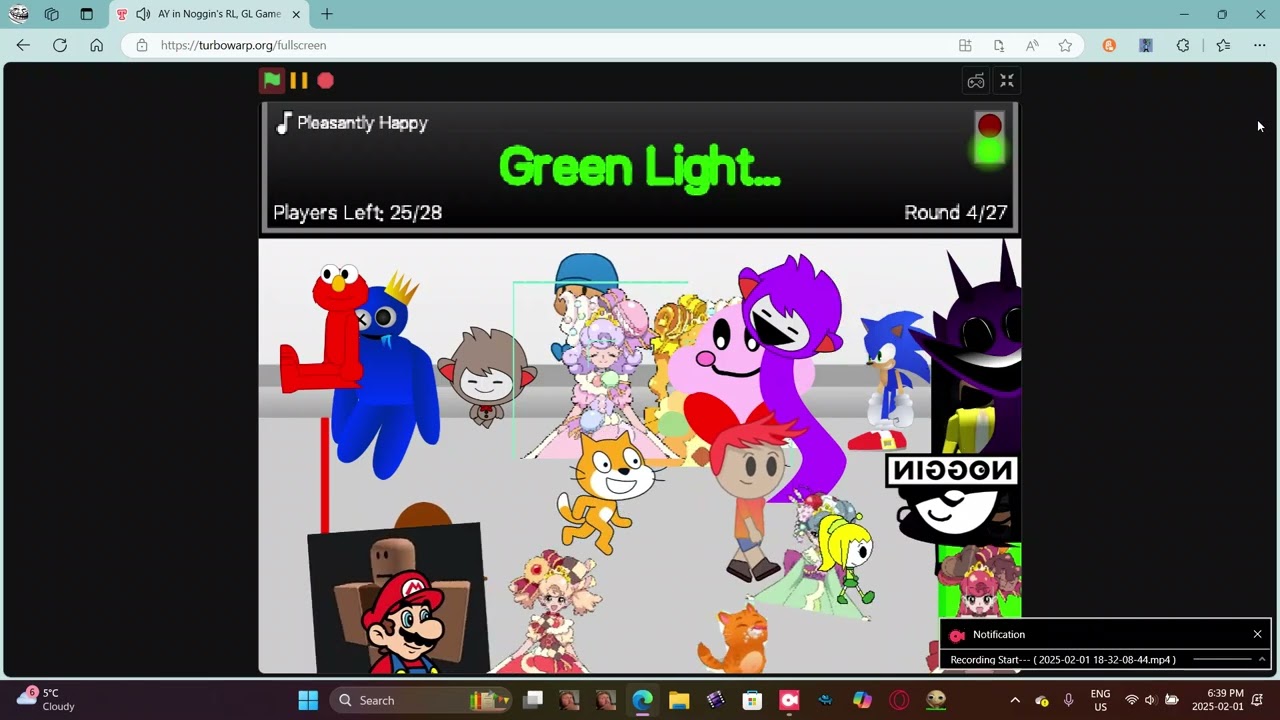Open the notification center bell icon
This screenshot has height=720, width=1280.
click(x=1258, y=700)
